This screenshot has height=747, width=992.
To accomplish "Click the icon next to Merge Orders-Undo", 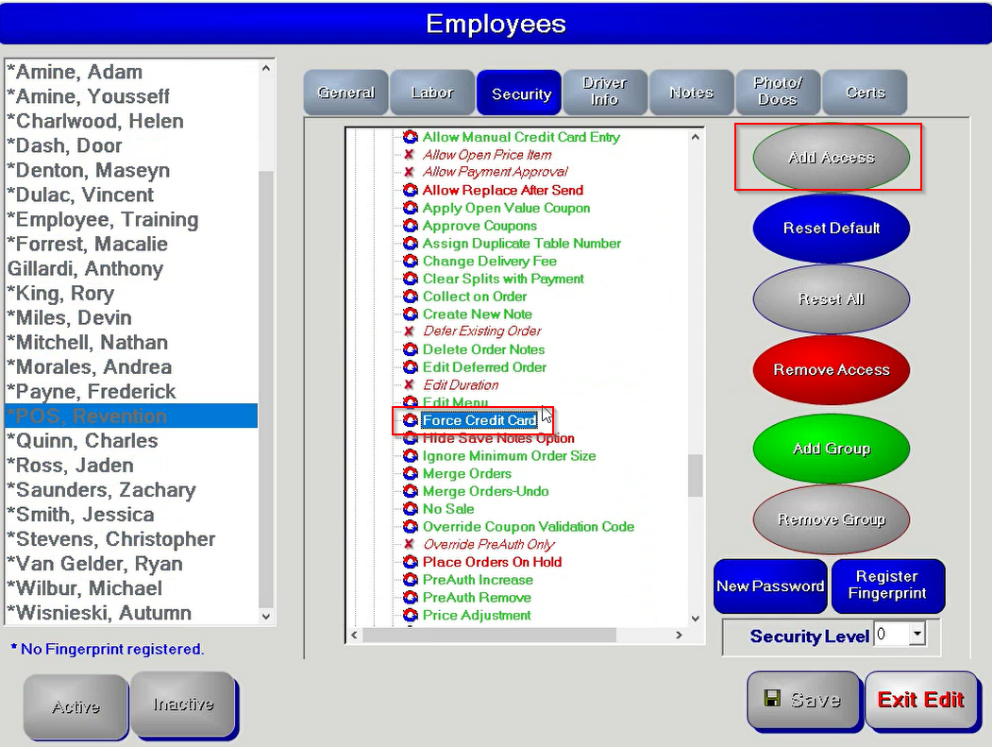I will coord(410,491).
